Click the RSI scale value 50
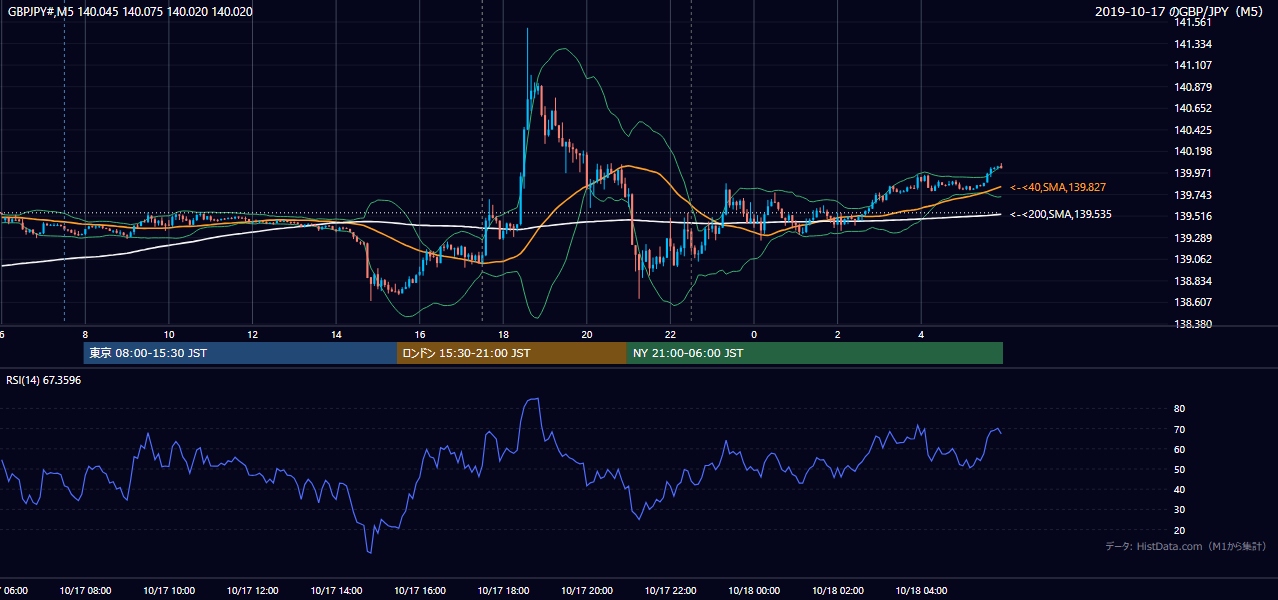This screenshot has width=1278, height=600. pos(1180,469)
